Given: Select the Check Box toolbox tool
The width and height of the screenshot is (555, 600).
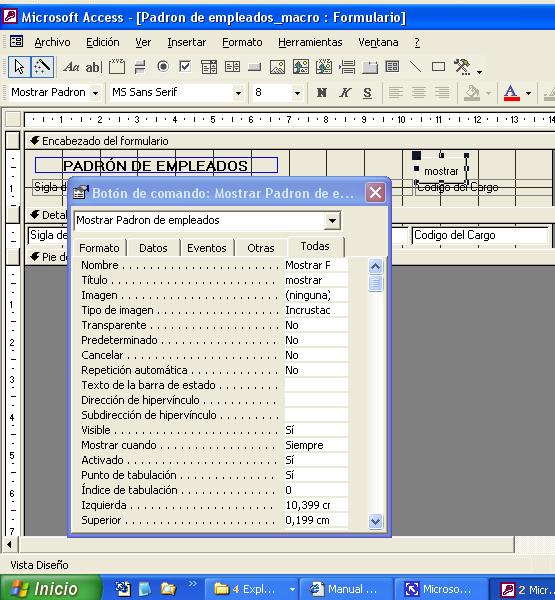Looking at the screenshot, I should [x=185, y=67].
